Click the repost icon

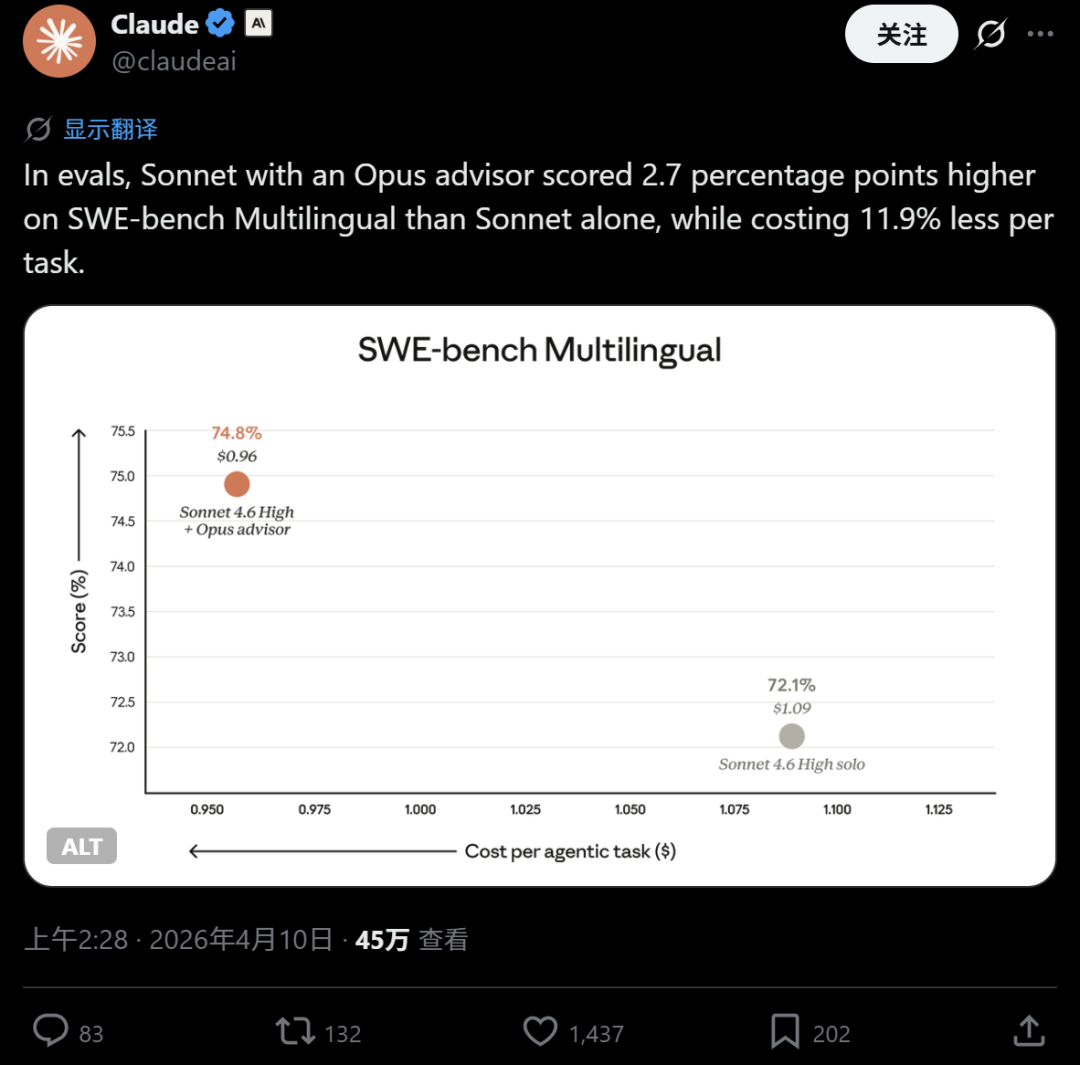coord(295,1031)
